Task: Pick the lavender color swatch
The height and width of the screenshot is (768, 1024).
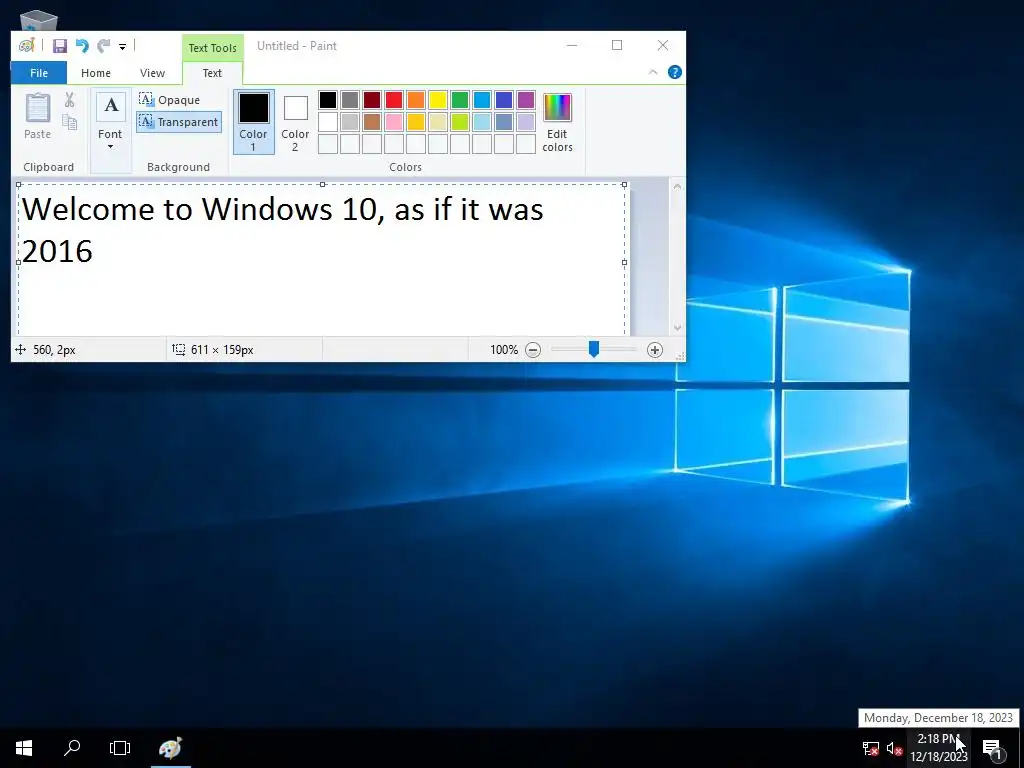Action: tap(526, 121)
